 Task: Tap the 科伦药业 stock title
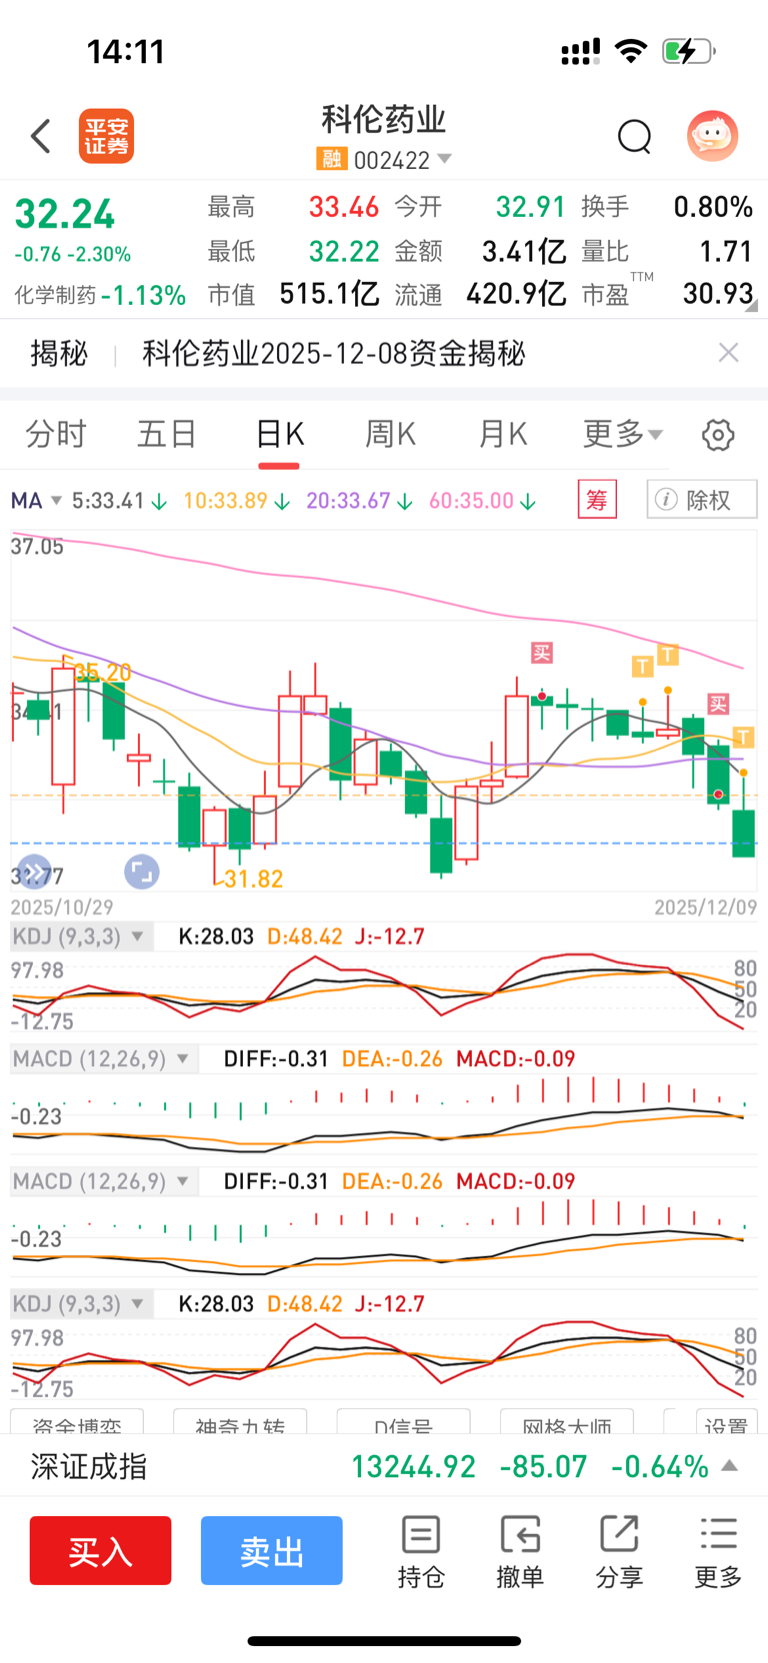pos(384,120)
